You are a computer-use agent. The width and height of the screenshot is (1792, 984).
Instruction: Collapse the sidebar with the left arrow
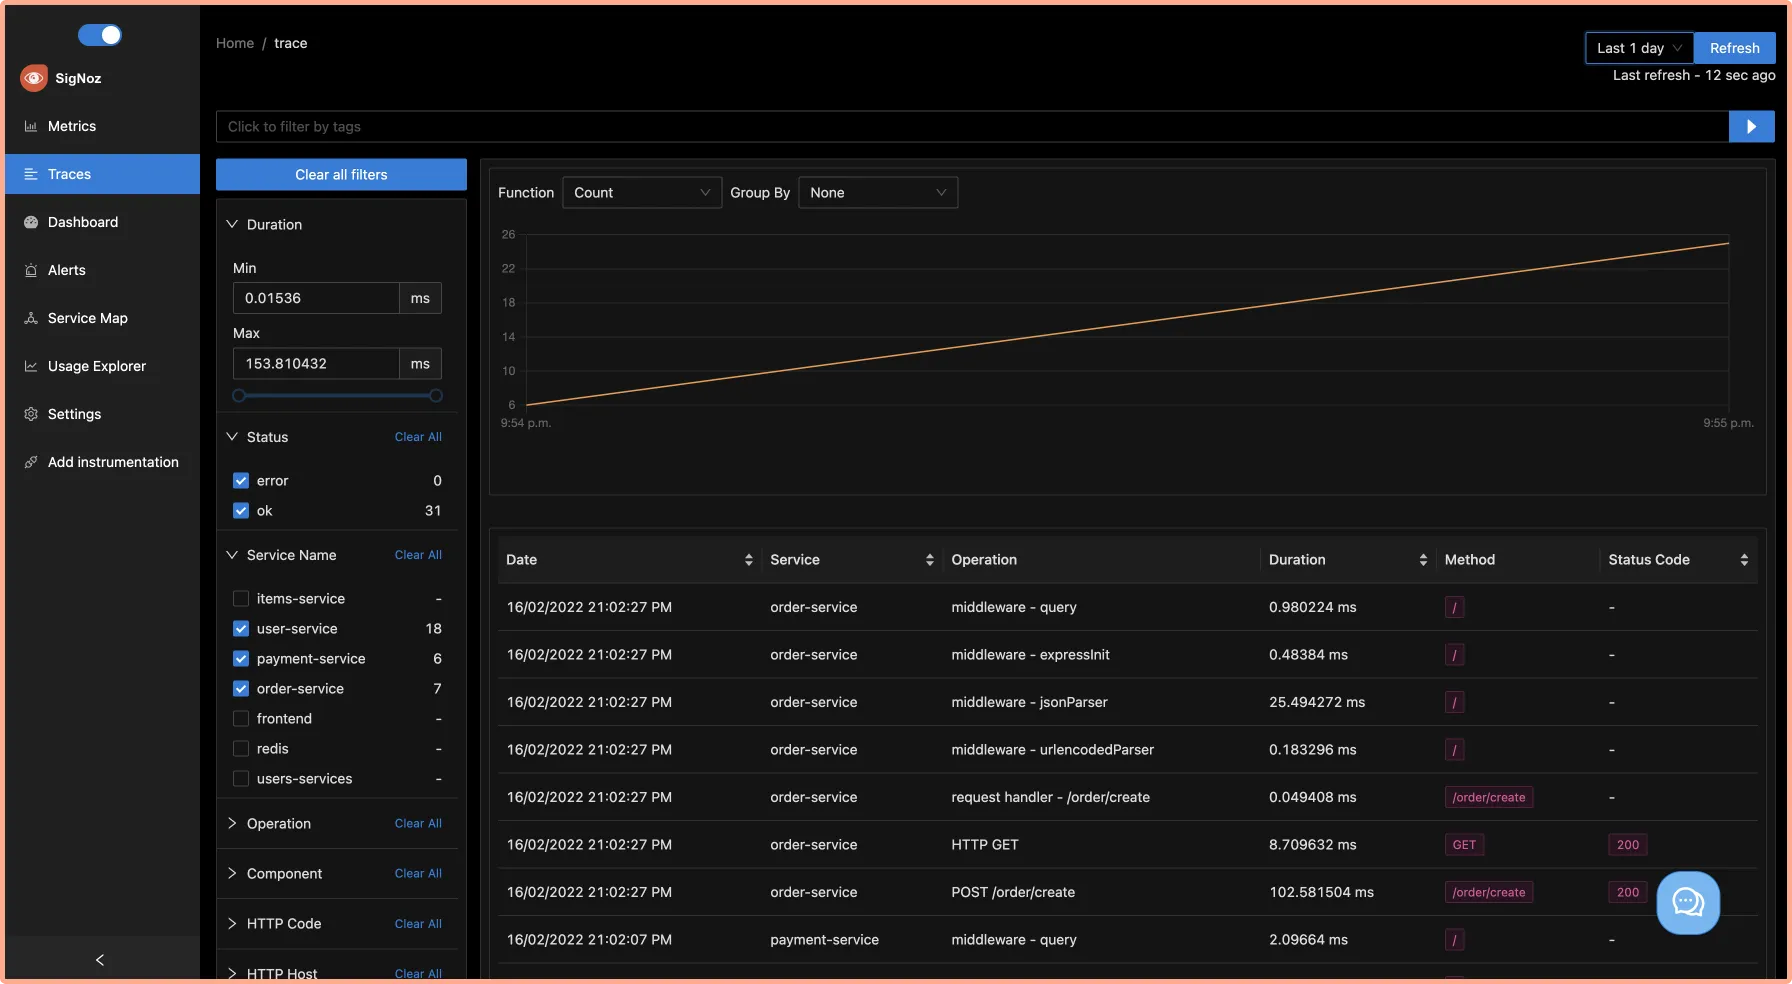pos(100,960)
